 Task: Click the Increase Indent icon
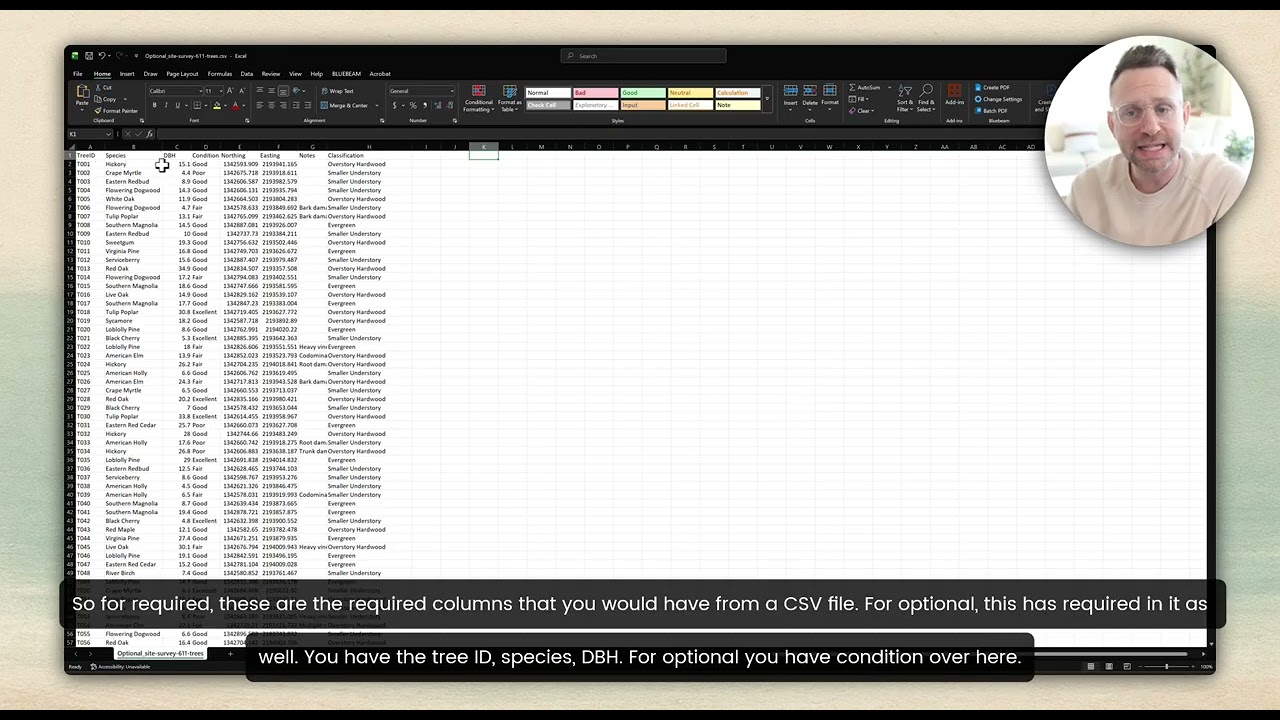pyautogui.click(x=308, y=105)
